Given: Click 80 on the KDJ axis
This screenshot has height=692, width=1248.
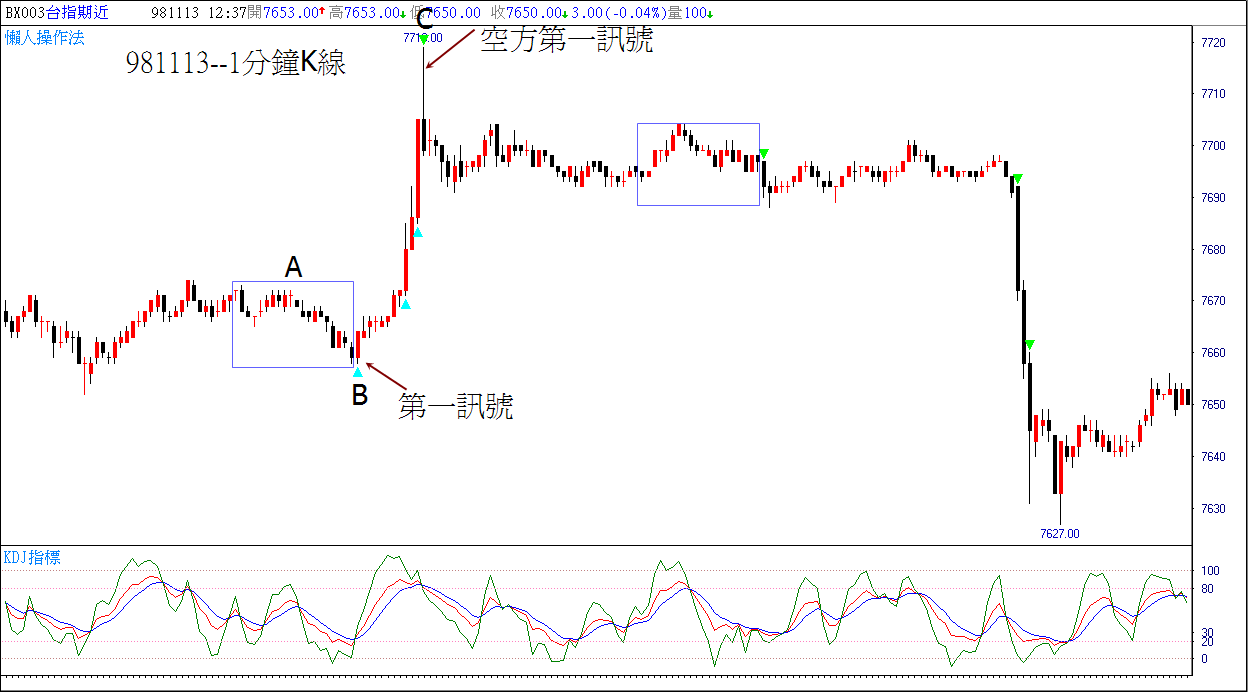Looking at the screenshot, I should [1207, 589].
